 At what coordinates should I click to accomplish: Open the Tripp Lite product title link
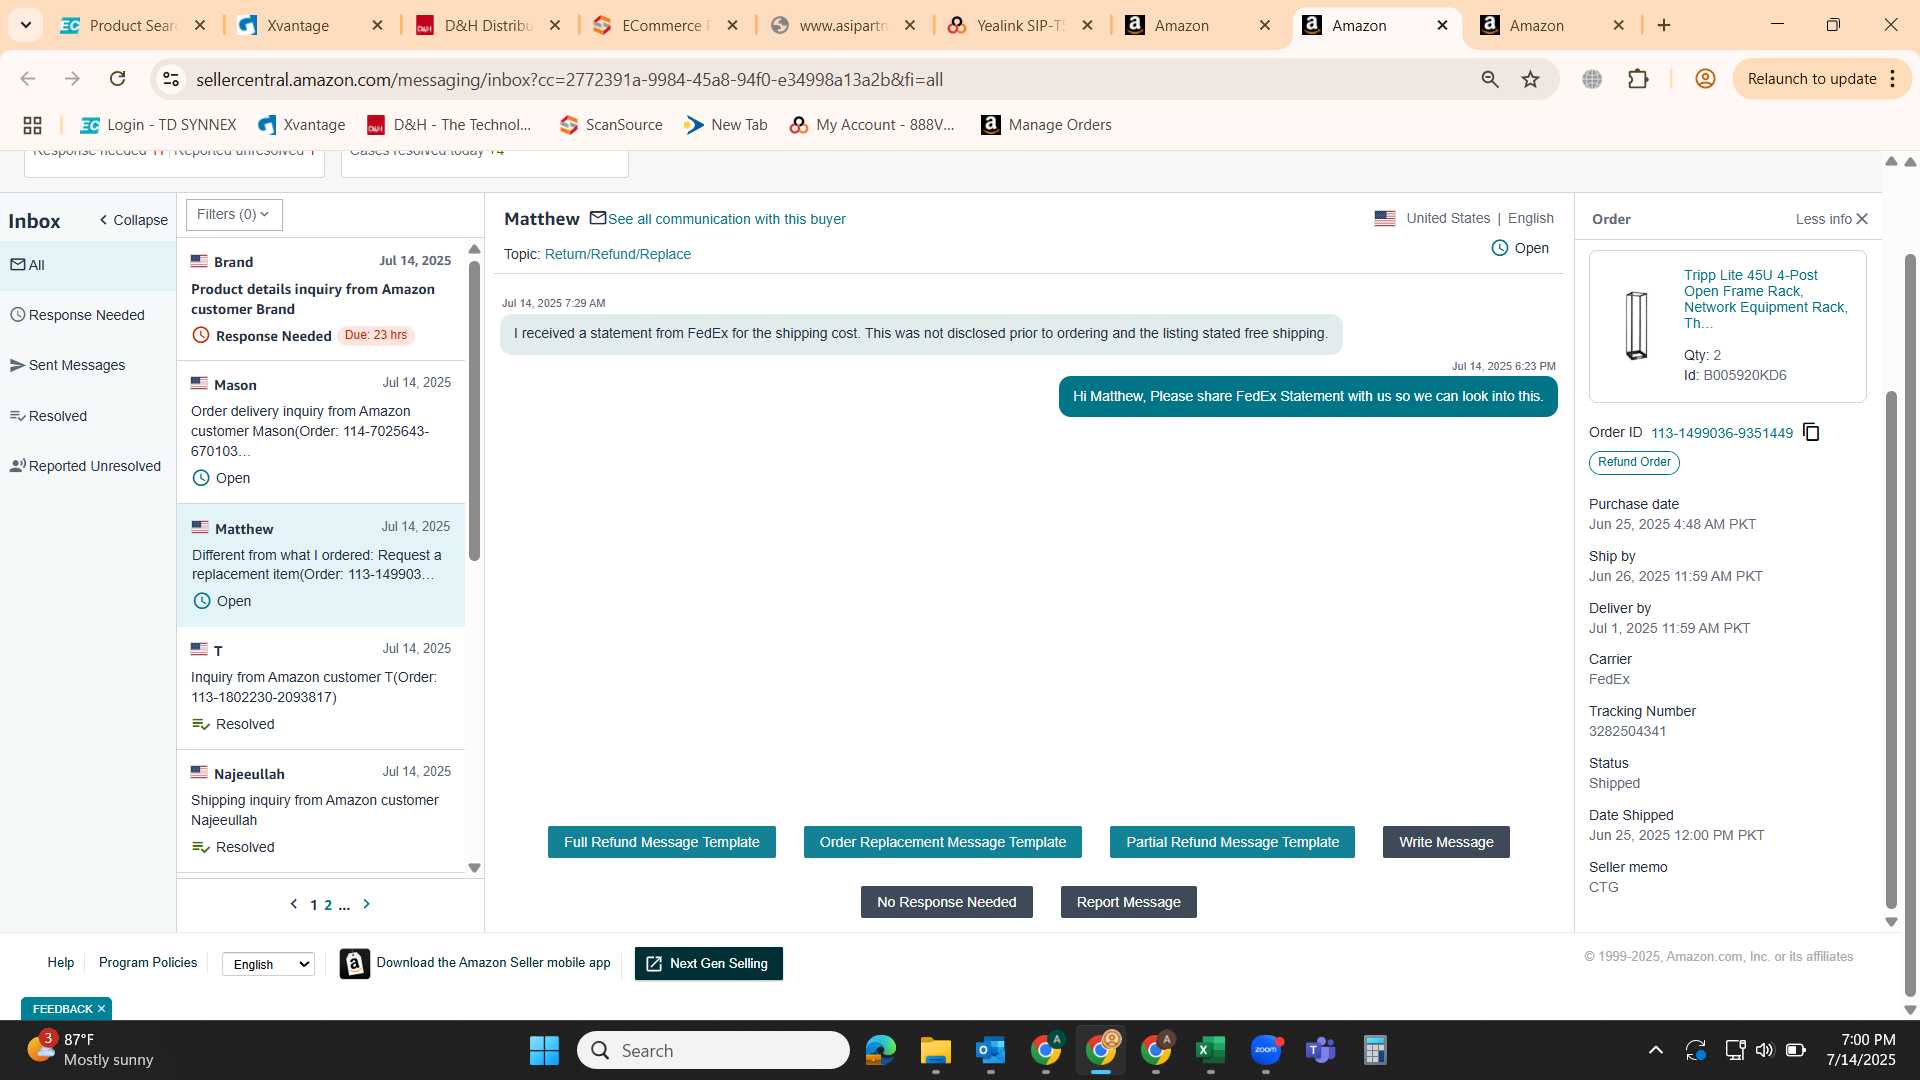point(1766,299)
